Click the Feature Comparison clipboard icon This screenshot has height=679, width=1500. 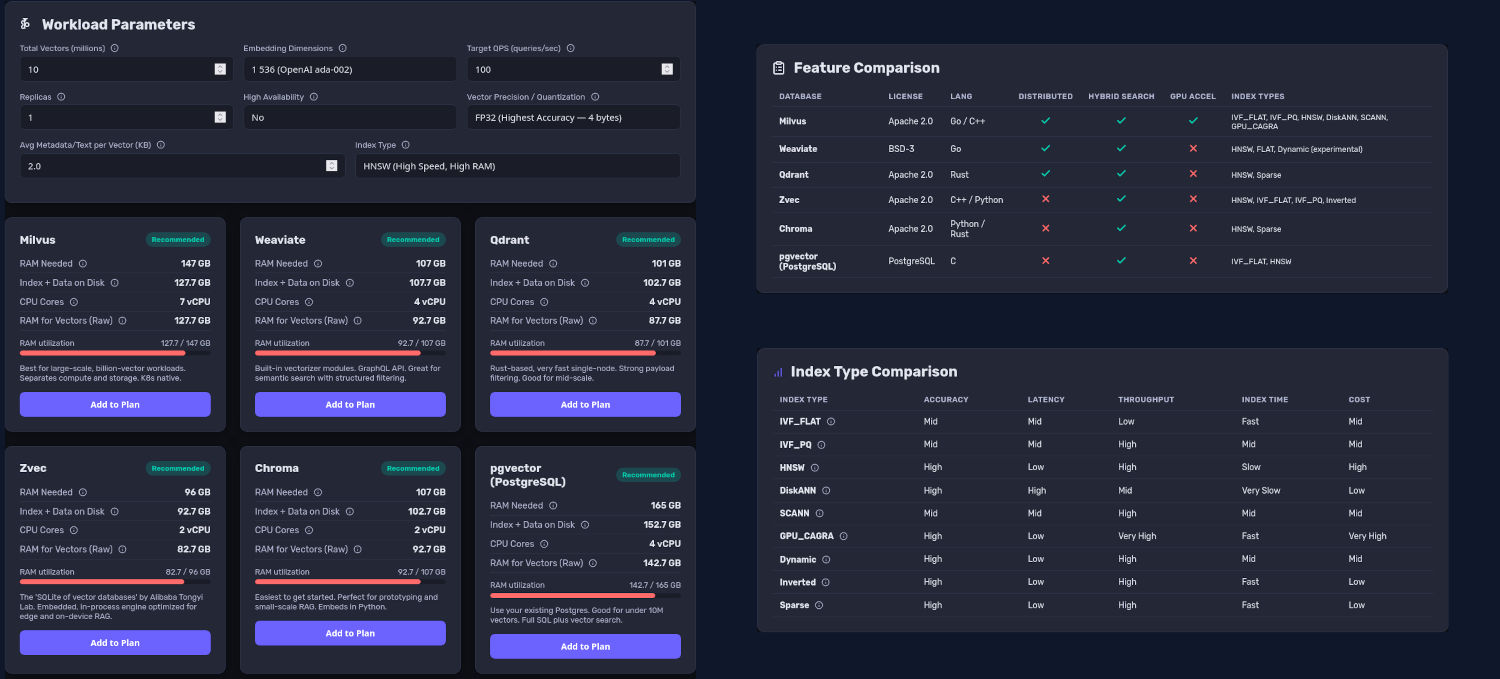coord(779,68)
